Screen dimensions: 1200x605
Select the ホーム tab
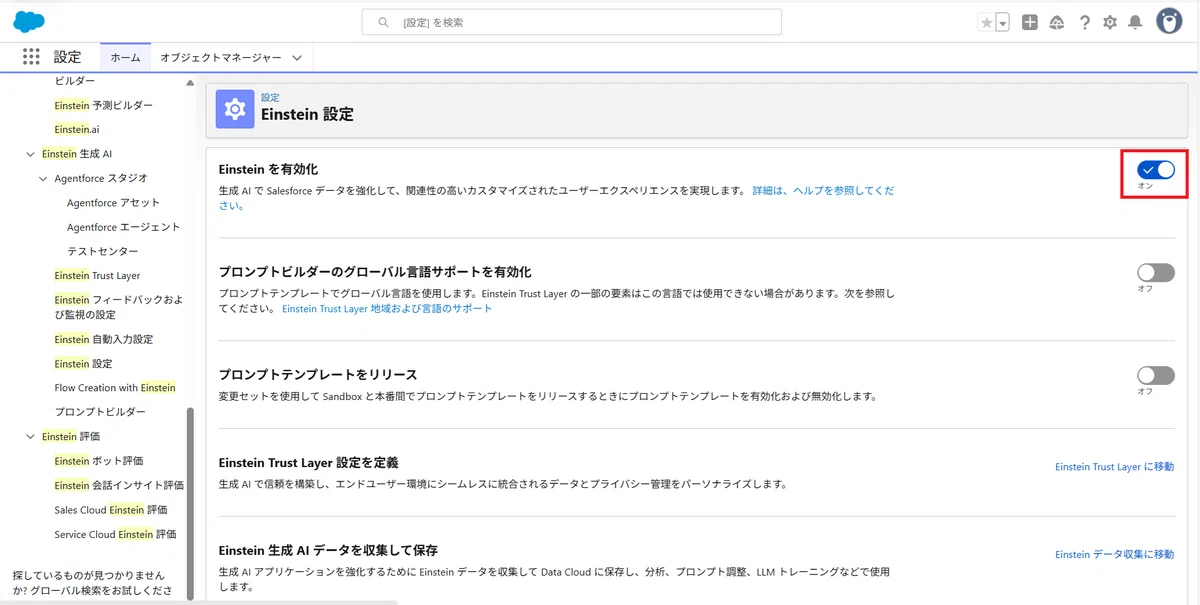[125, 58]
